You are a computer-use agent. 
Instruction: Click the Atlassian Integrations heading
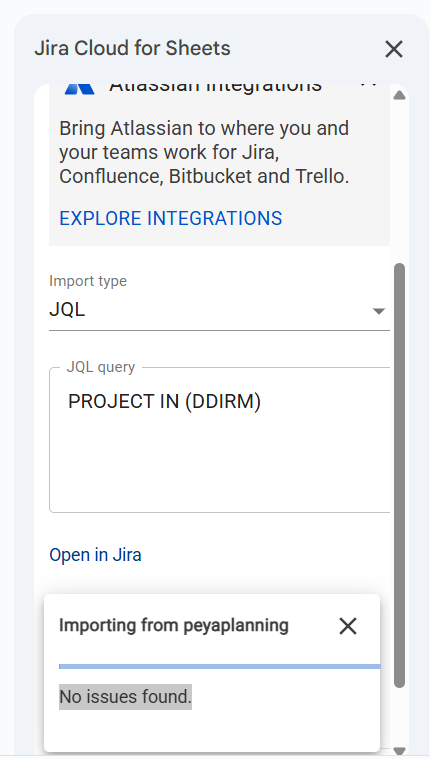click(x=215, y=87)
